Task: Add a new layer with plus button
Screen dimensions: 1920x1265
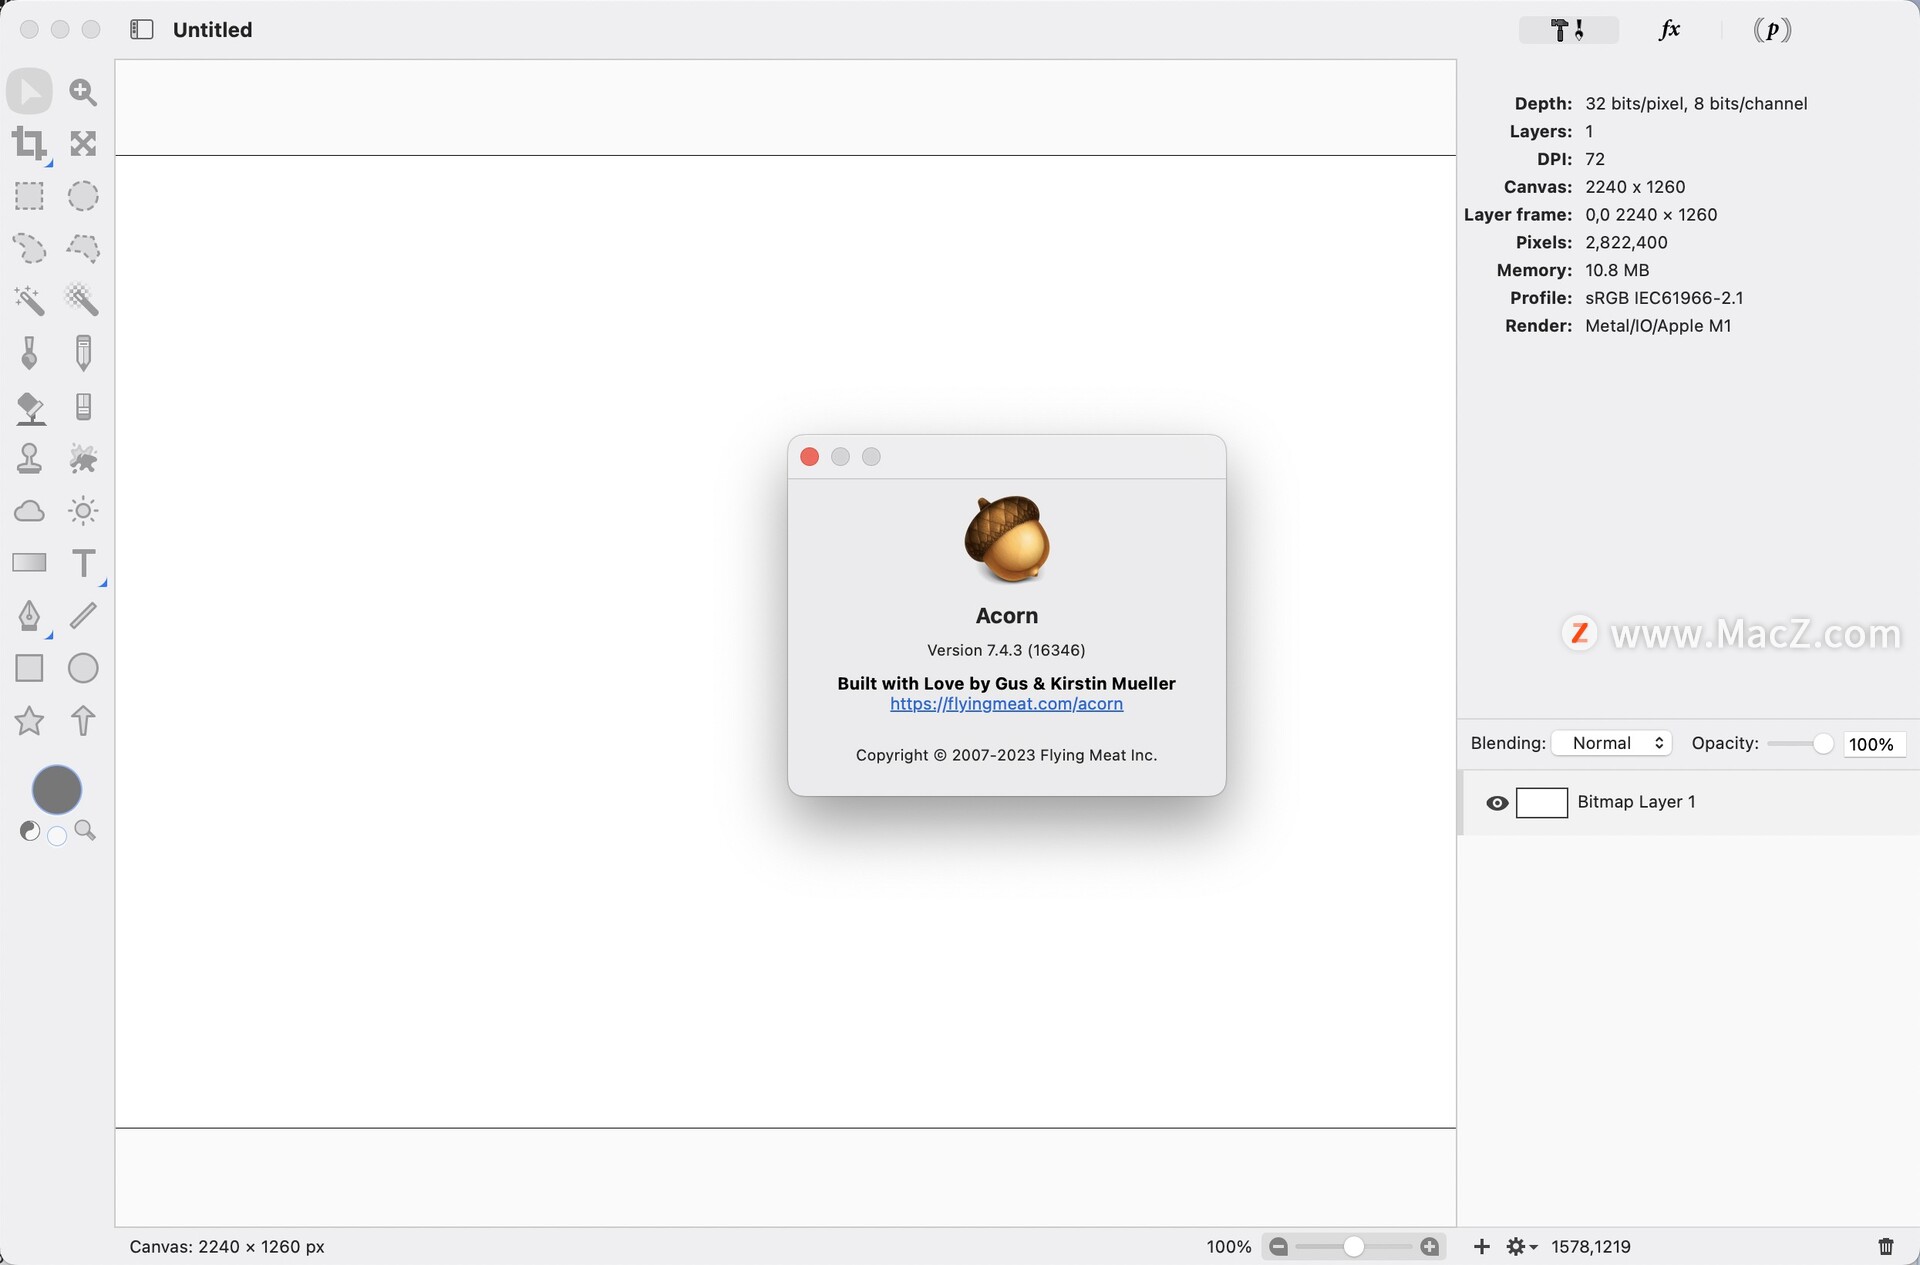Action: point(1482,1246)
